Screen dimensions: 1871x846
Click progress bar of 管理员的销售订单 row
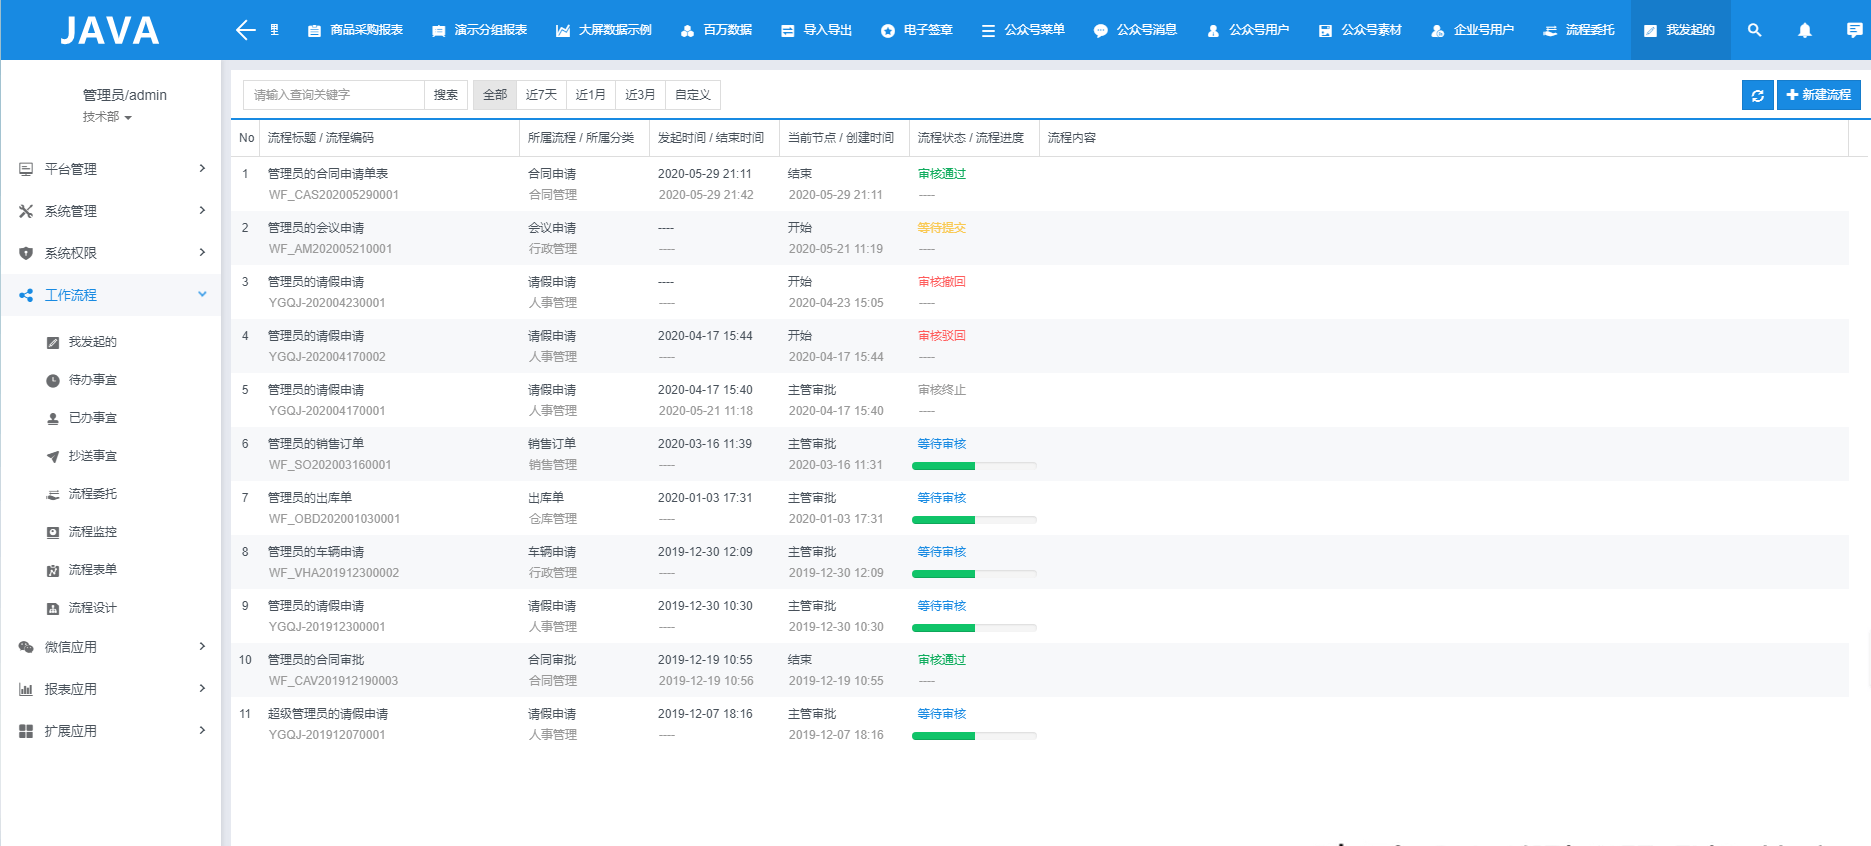pyautogui.click(x=974, y=466)
